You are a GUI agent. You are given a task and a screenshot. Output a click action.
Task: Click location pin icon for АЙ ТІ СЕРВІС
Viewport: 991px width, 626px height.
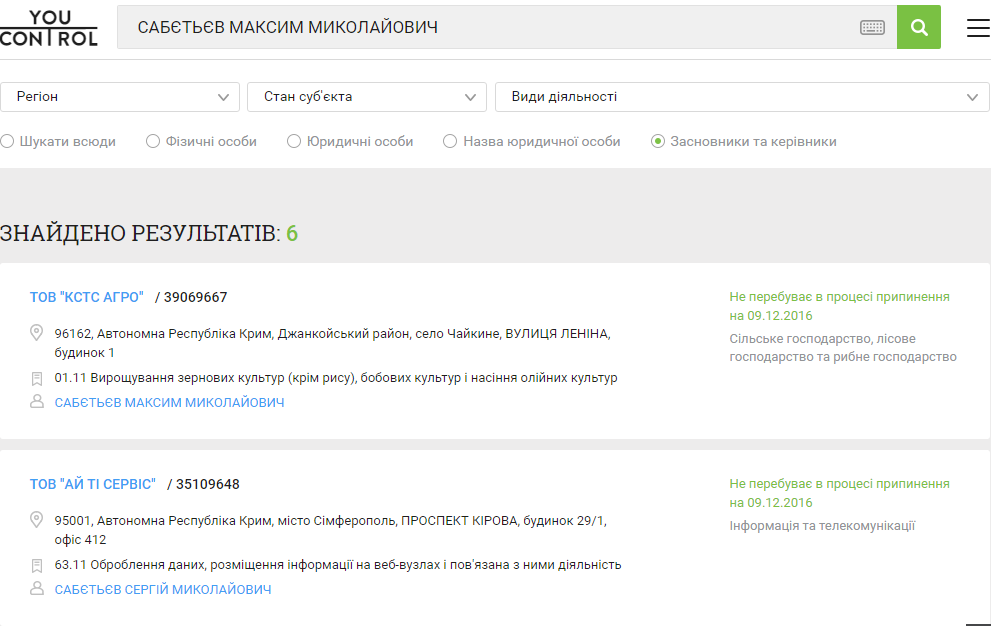point(37,520)
